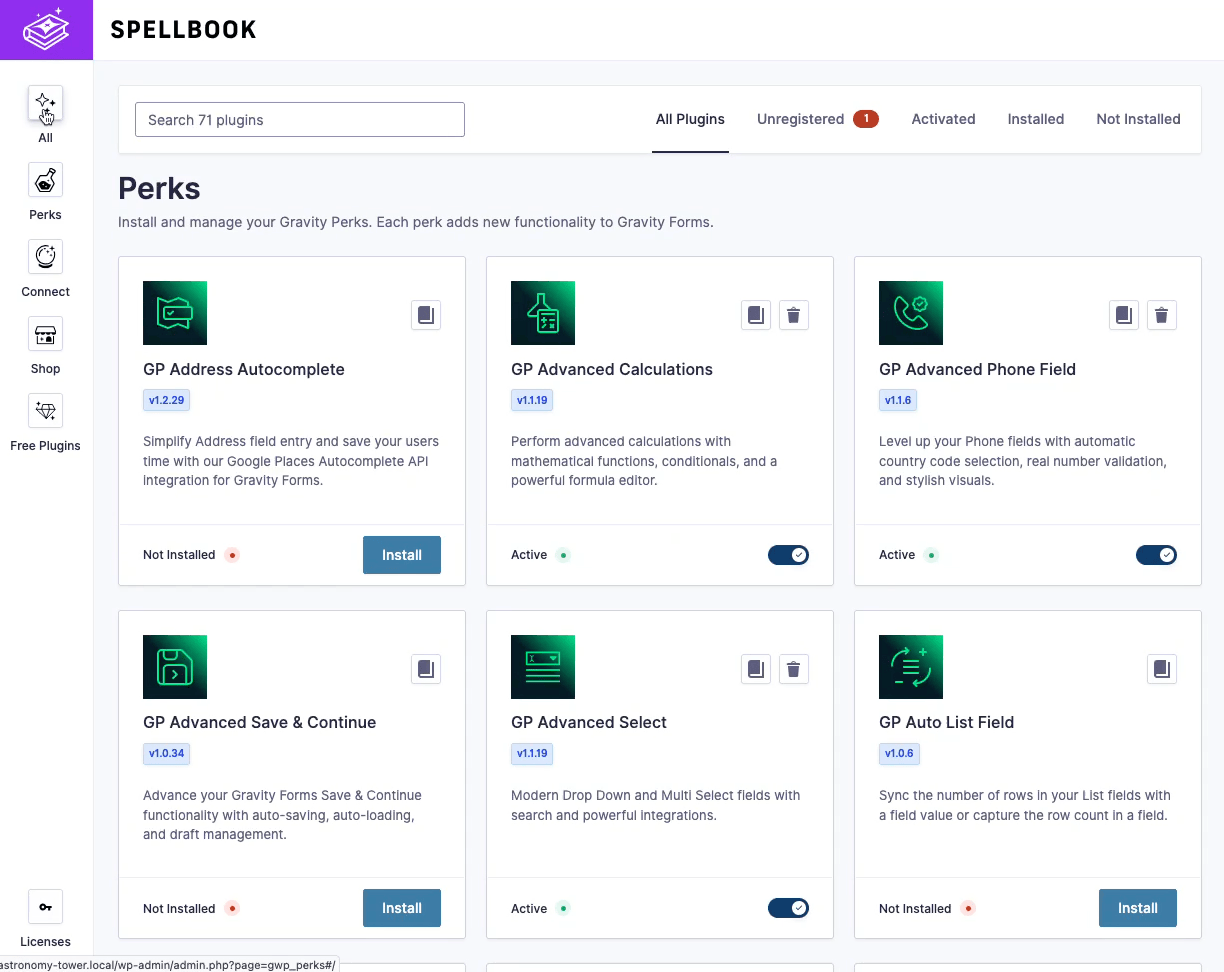Delete GP Advanced Calculations via trash icon
This screenshot has height=972, width=1224.
pyautogui.click(x=794, y=315)
